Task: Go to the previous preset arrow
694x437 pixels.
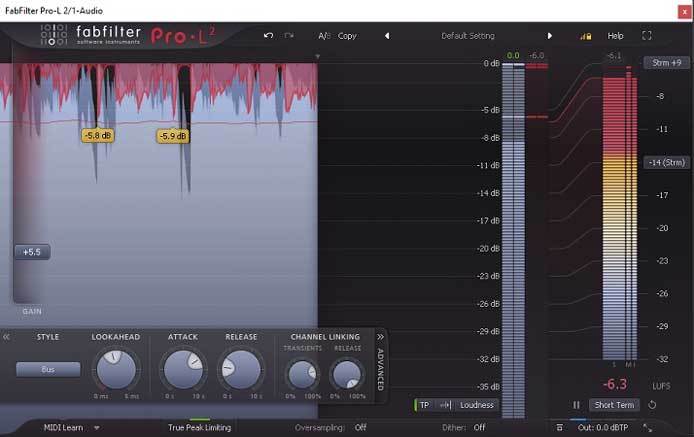Action: click(387, 36)
